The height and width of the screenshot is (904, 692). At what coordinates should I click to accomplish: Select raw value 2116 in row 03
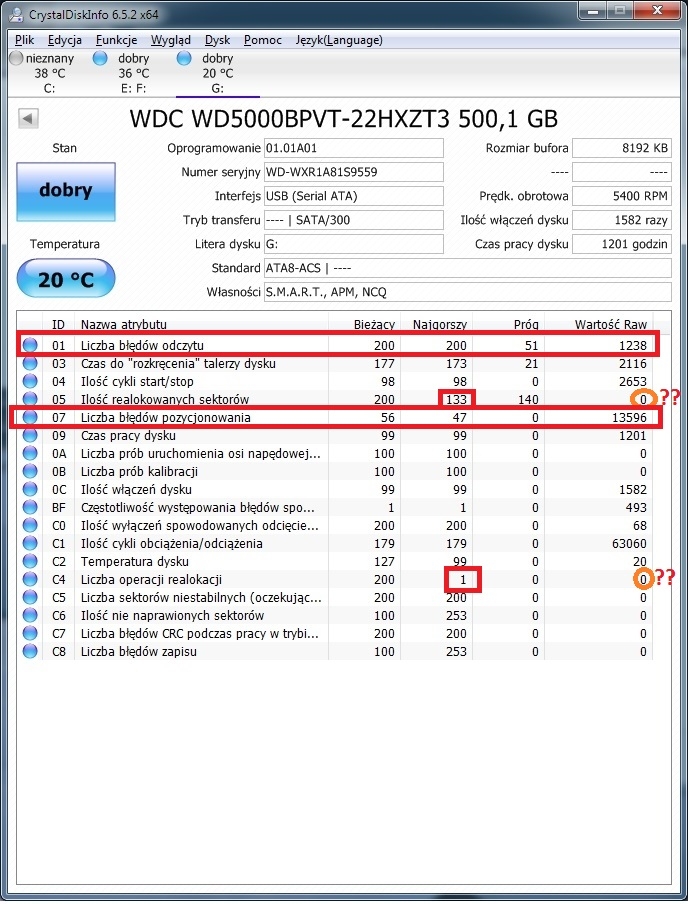[x=633, y=364]
